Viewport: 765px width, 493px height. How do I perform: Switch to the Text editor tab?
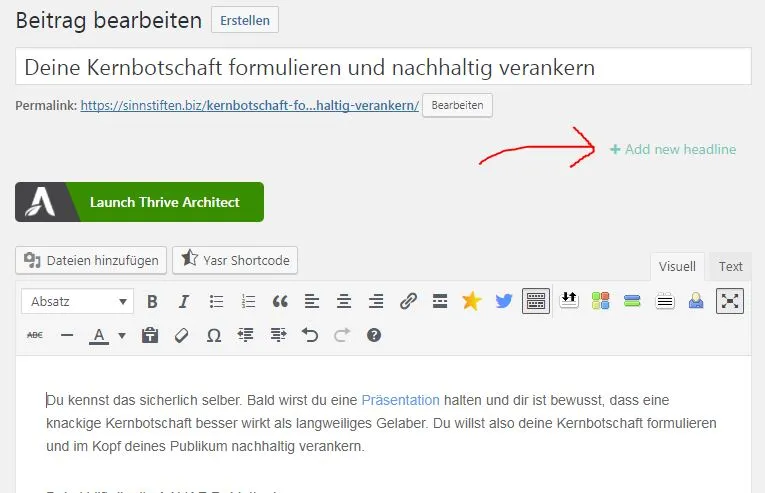pyautogui.click(x=730, y=267)
